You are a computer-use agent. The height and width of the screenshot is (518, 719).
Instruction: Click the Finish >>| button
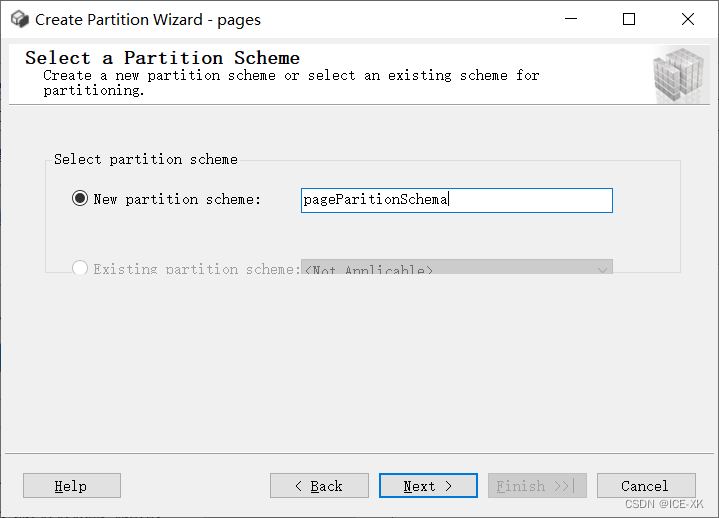(x=536, y=486)
